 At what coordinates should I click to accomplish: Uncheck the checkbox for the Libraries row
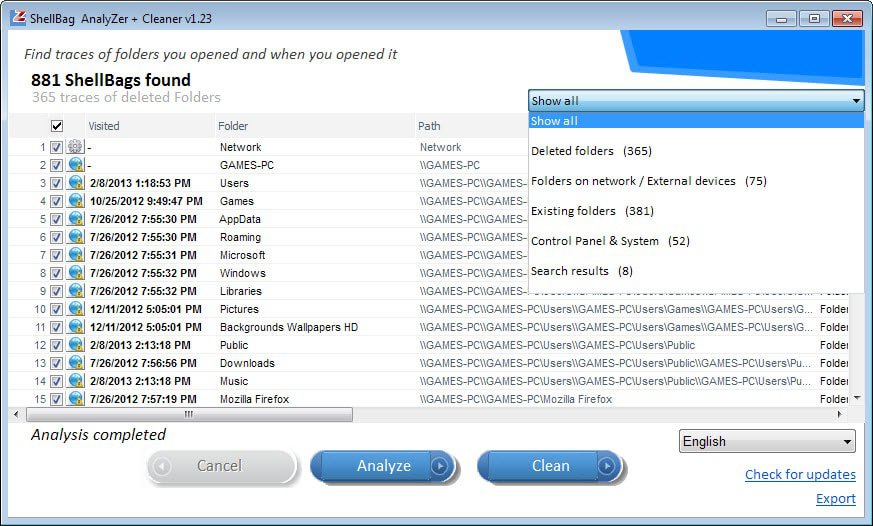point(57,291)
